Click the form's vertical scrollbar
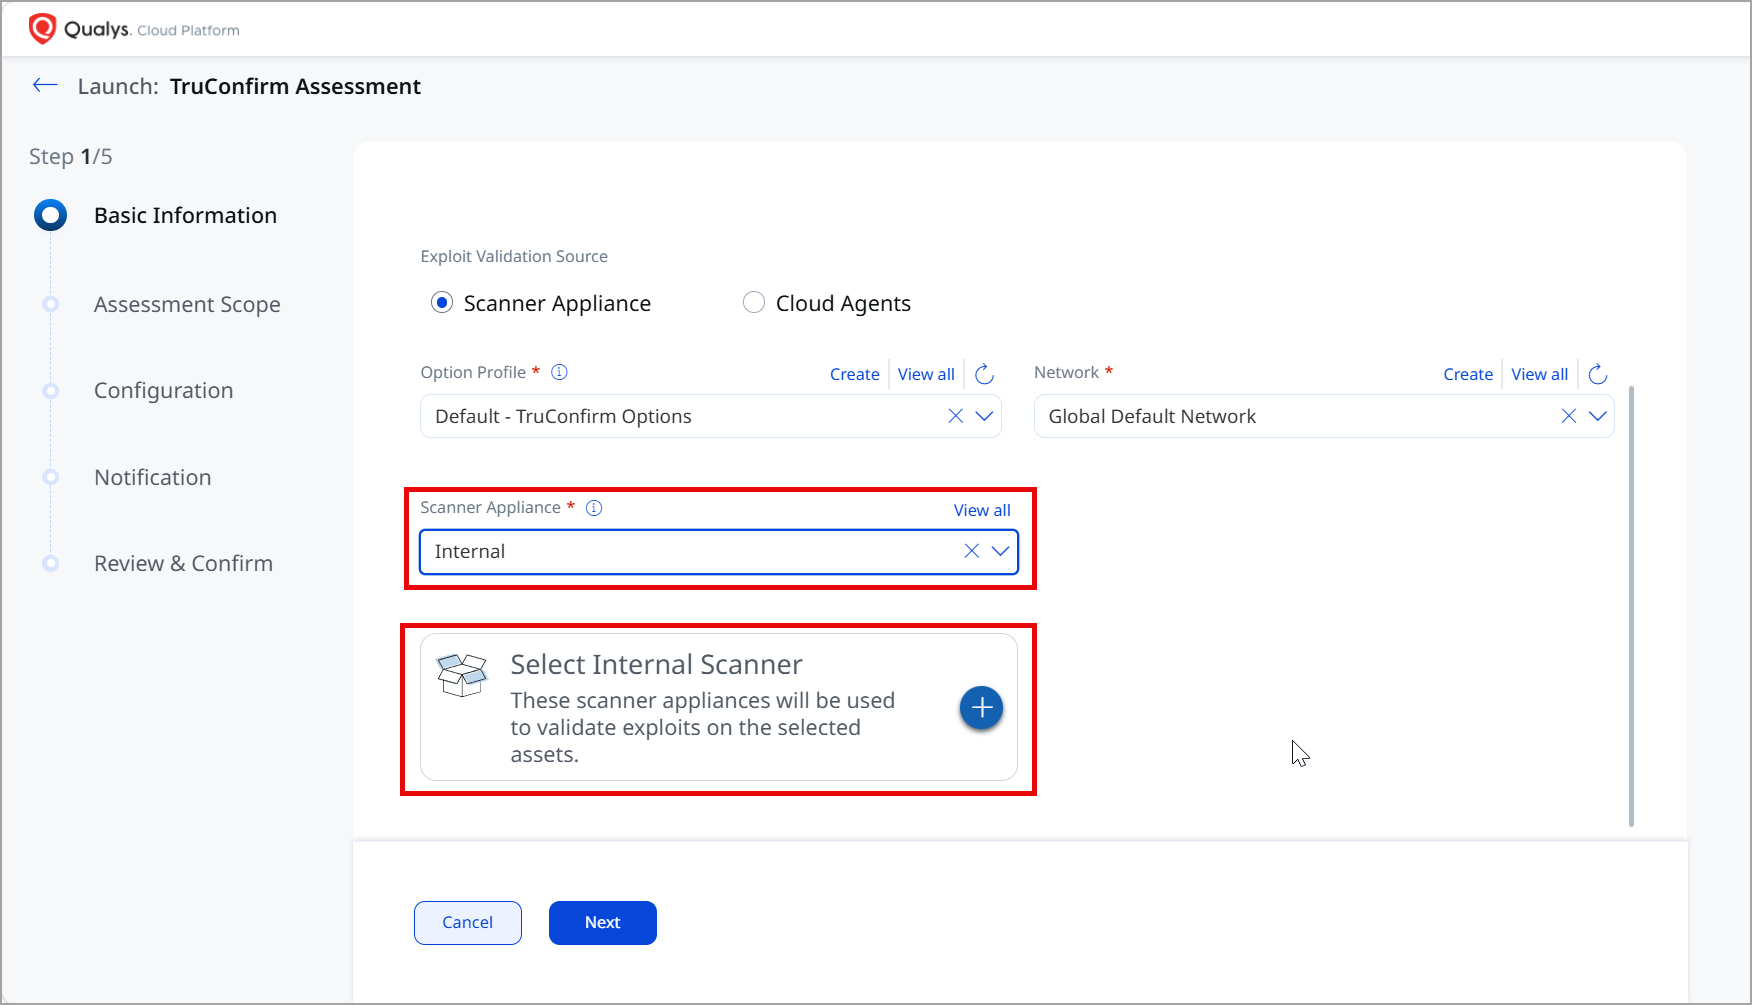The width and height of the screenshot is (1752, 1005). pos(1631,606)
